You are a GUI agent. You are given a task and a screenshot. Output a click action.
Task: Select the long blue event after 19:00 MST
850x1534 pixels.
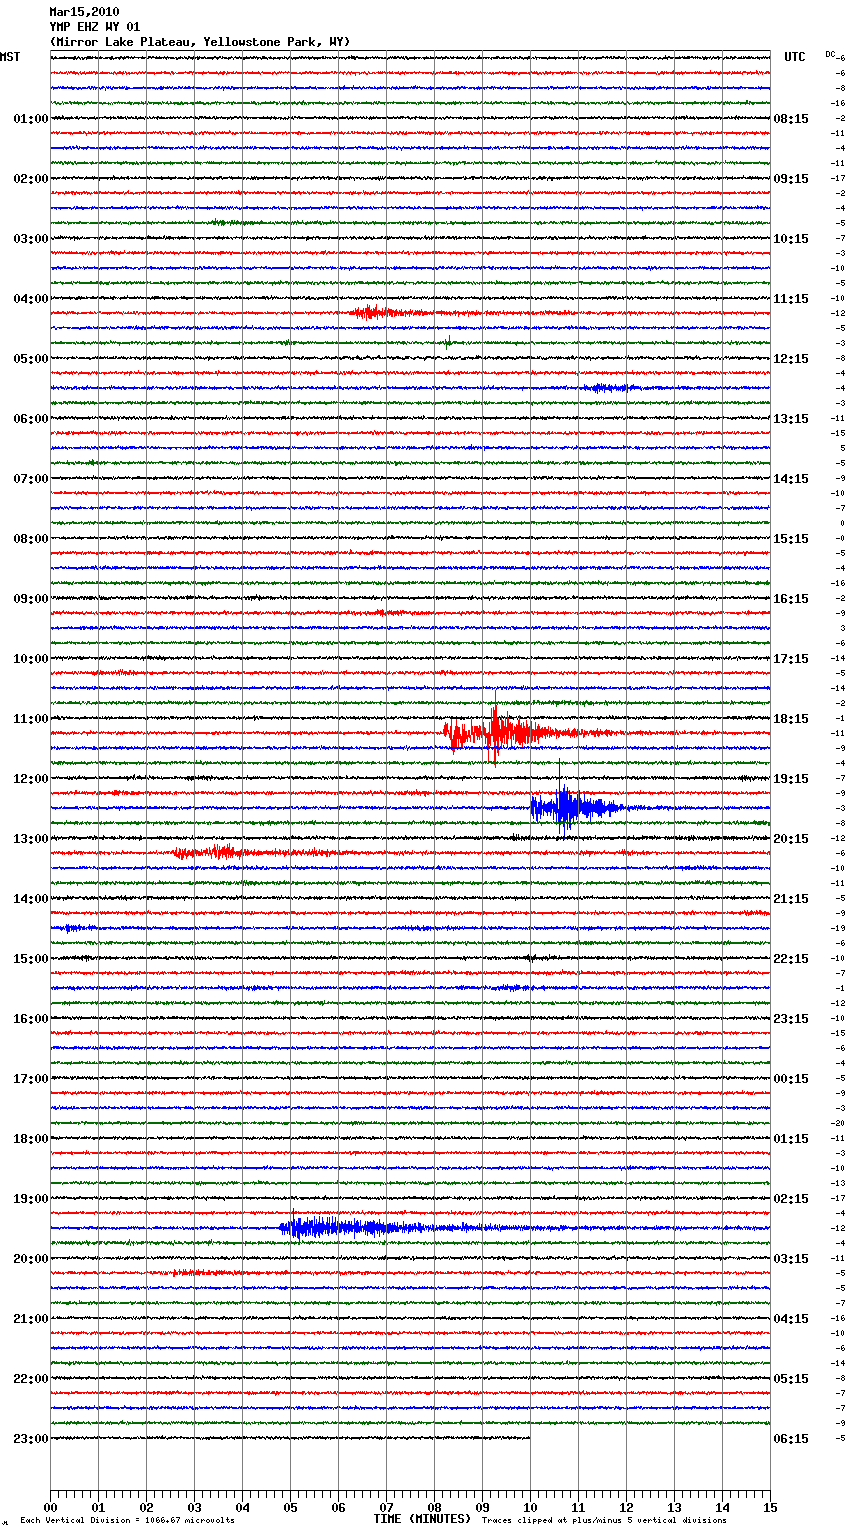coord(330,1227)
